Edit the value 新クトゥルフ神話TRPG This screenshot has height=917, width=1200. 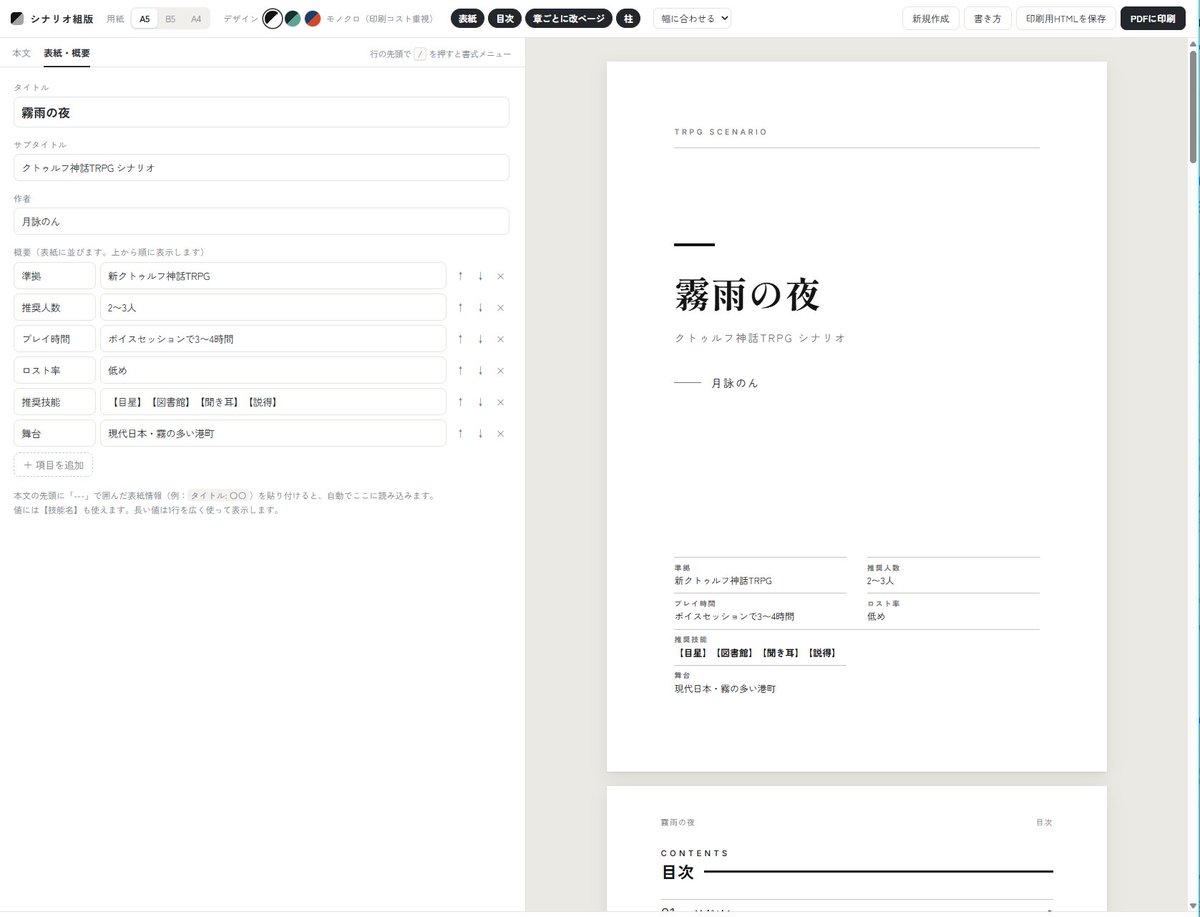pyautogui.click(x=273, y=276)
